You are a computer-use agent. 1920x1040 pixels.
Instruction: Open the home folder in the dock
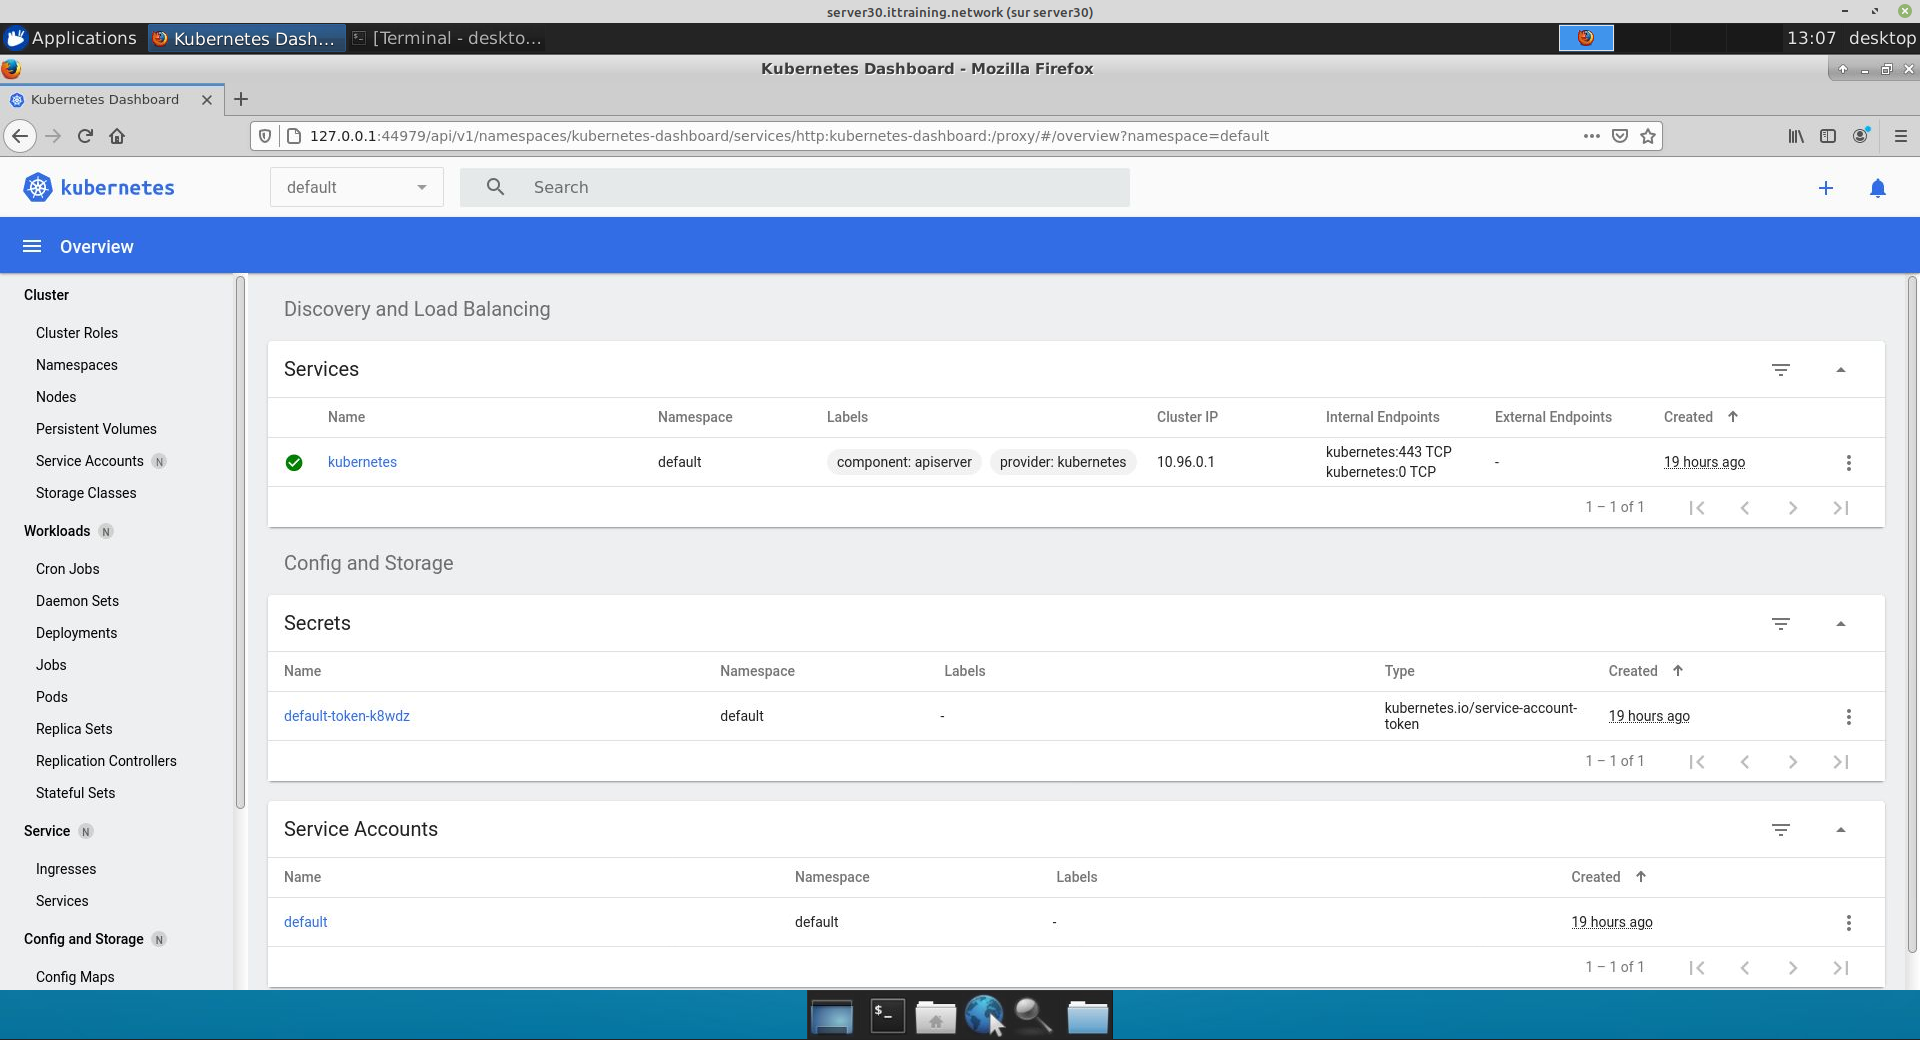(x=936, y=1017)
